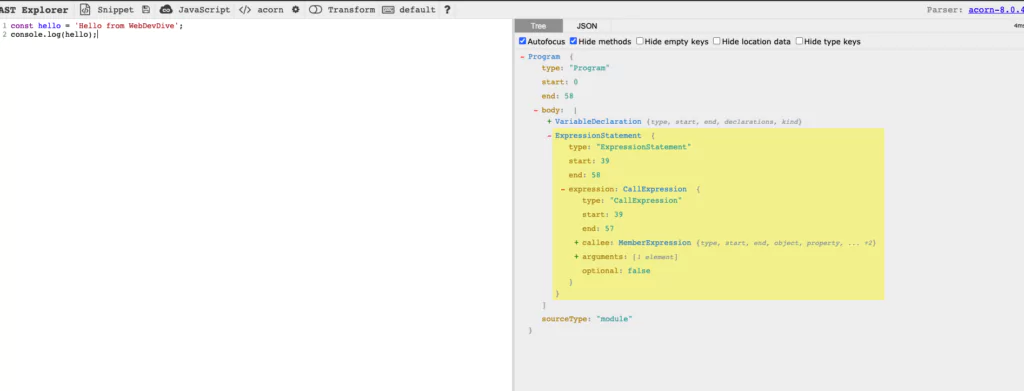Collapse the ExpressionStatement node
Viewport: 1024px width, 391px height.
tap(549, 135)
